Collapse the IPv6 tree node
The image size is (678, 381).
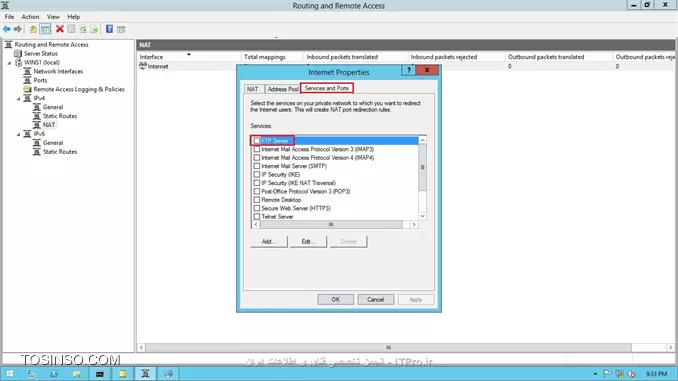pos(19,134)
